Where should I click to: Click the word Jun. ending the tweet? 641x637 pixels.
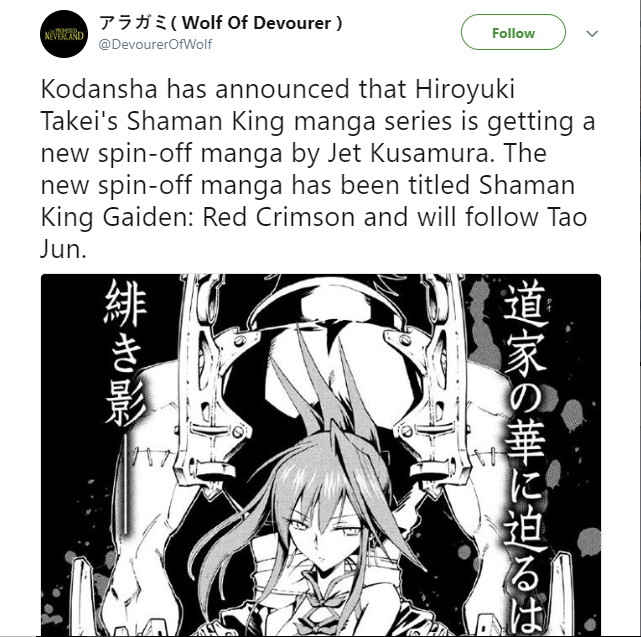(x=63, y=249)
